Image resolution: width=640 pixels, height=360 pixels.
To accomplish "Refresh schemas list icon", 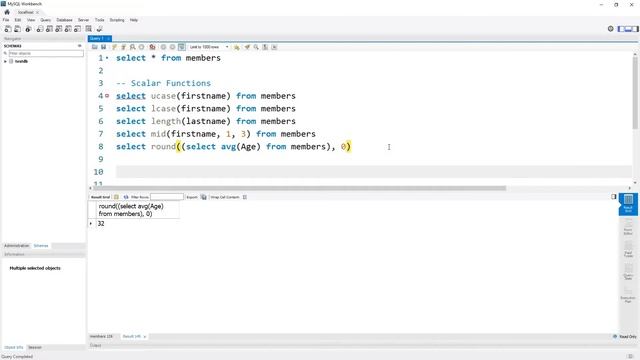I will [80, 46].
